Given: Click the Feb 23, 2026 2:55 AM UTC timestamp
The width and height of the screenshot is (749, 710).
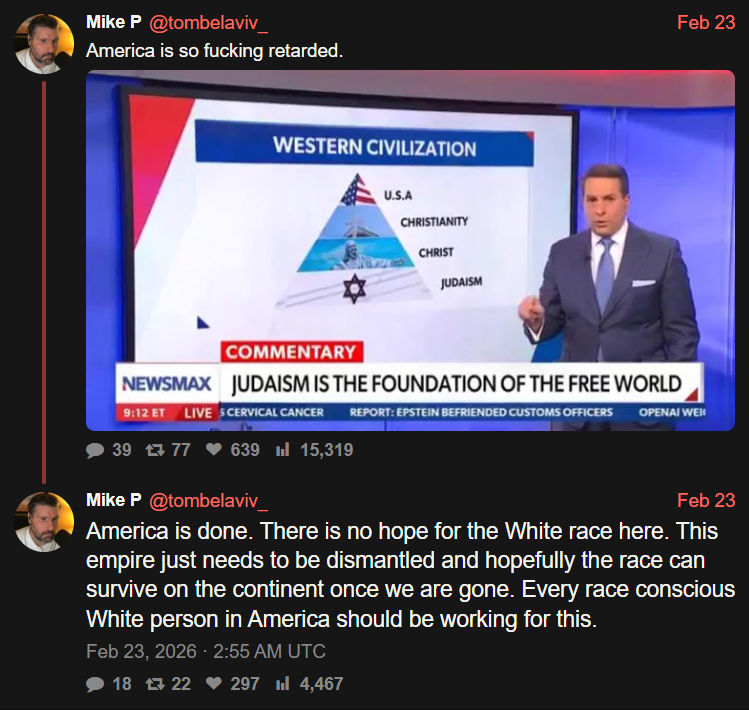Looking at the screenshot, I should tap(206, 651).
